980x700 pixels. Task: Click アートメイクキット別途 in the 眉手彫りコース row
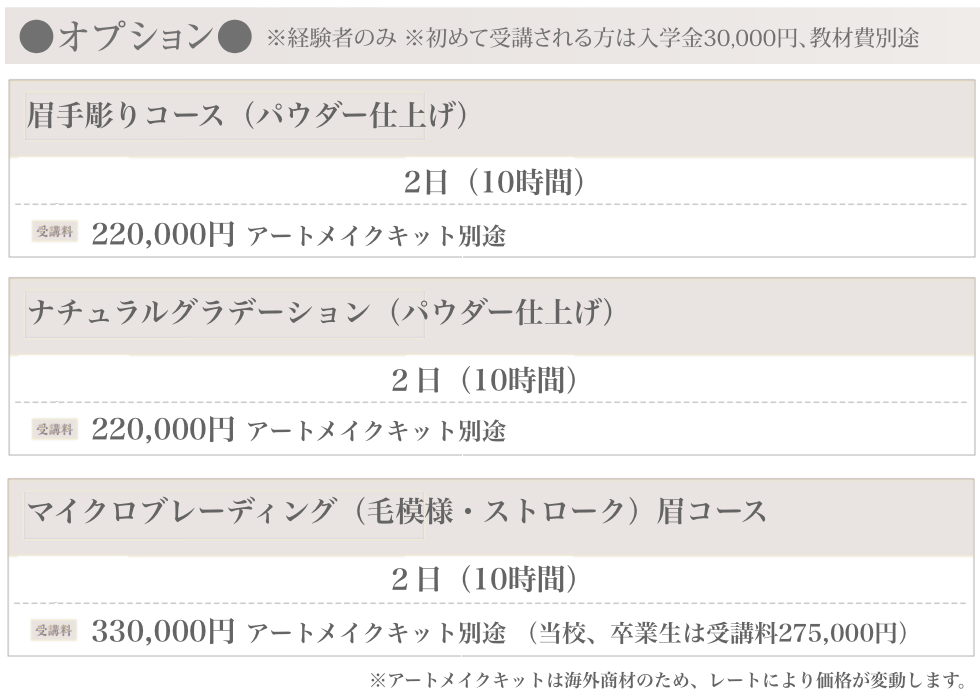pos(376,236)
